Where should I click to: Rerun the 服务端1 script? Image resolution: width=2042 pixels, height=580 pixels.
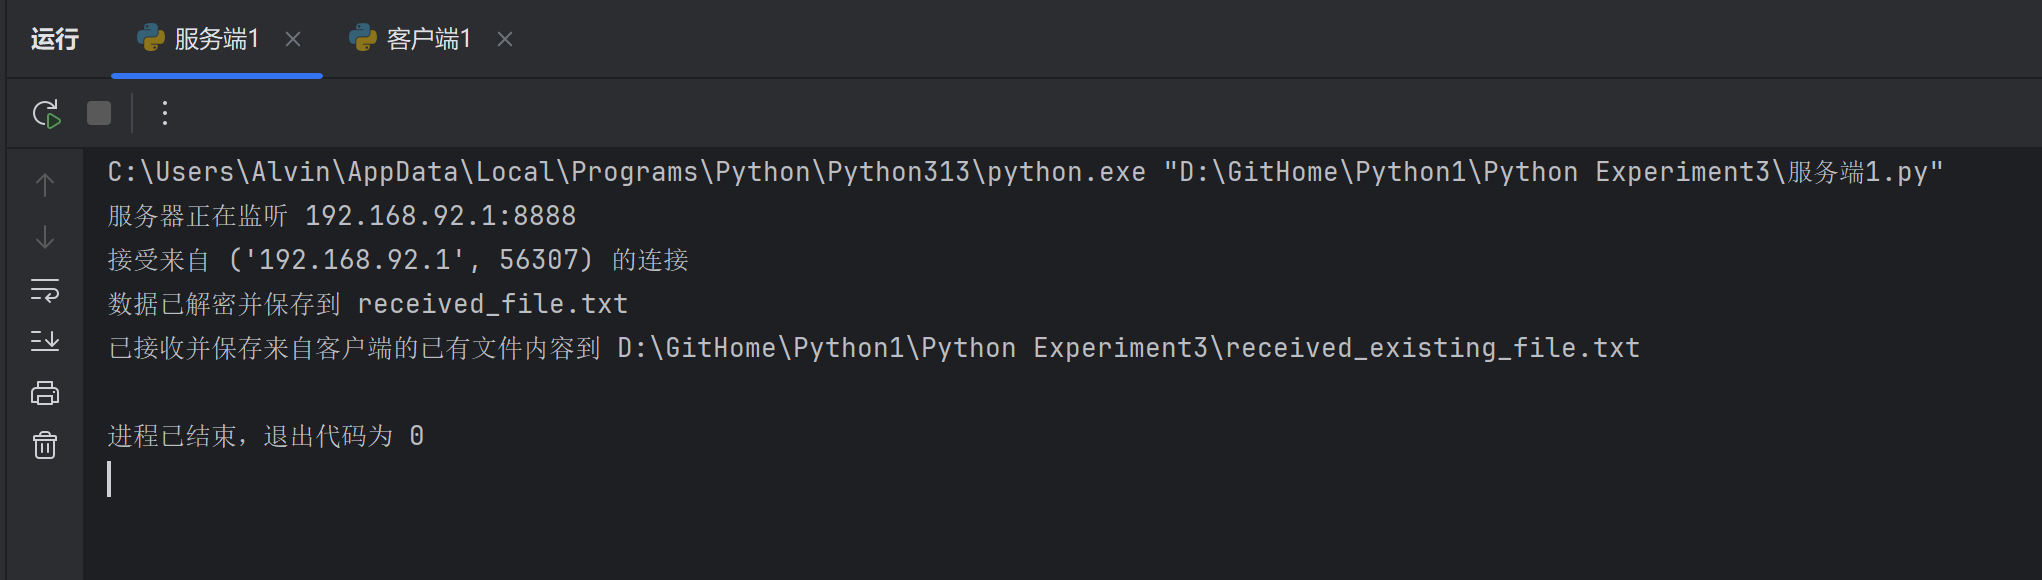pos(46,114)
